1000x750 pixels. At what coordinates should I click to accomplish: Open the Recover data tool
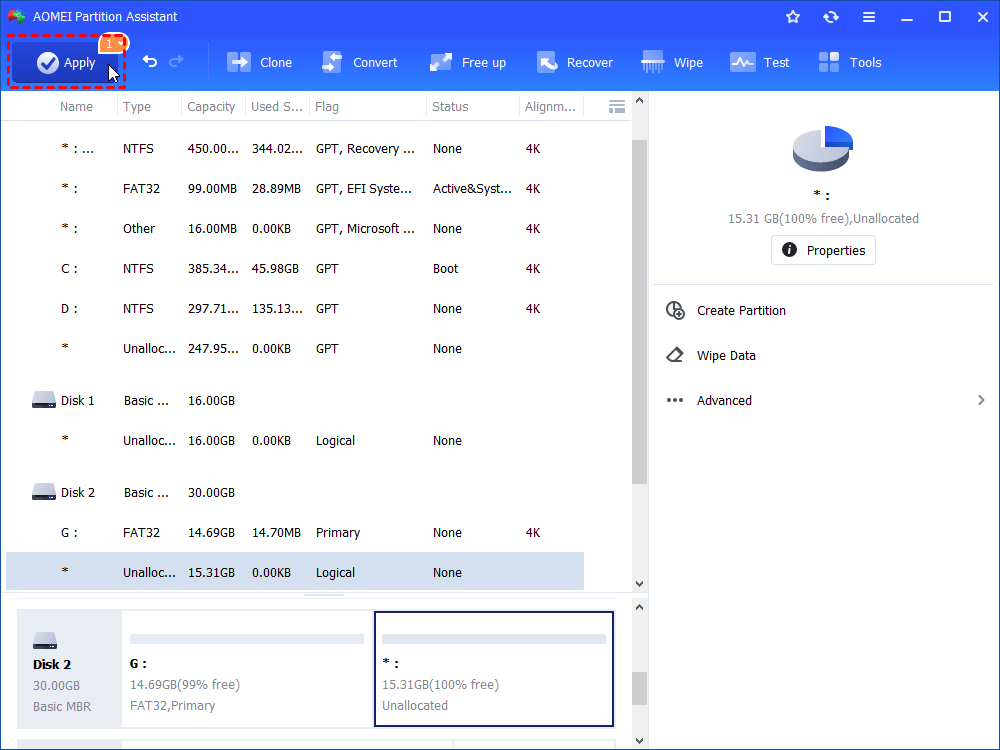(x=575, y=62)
